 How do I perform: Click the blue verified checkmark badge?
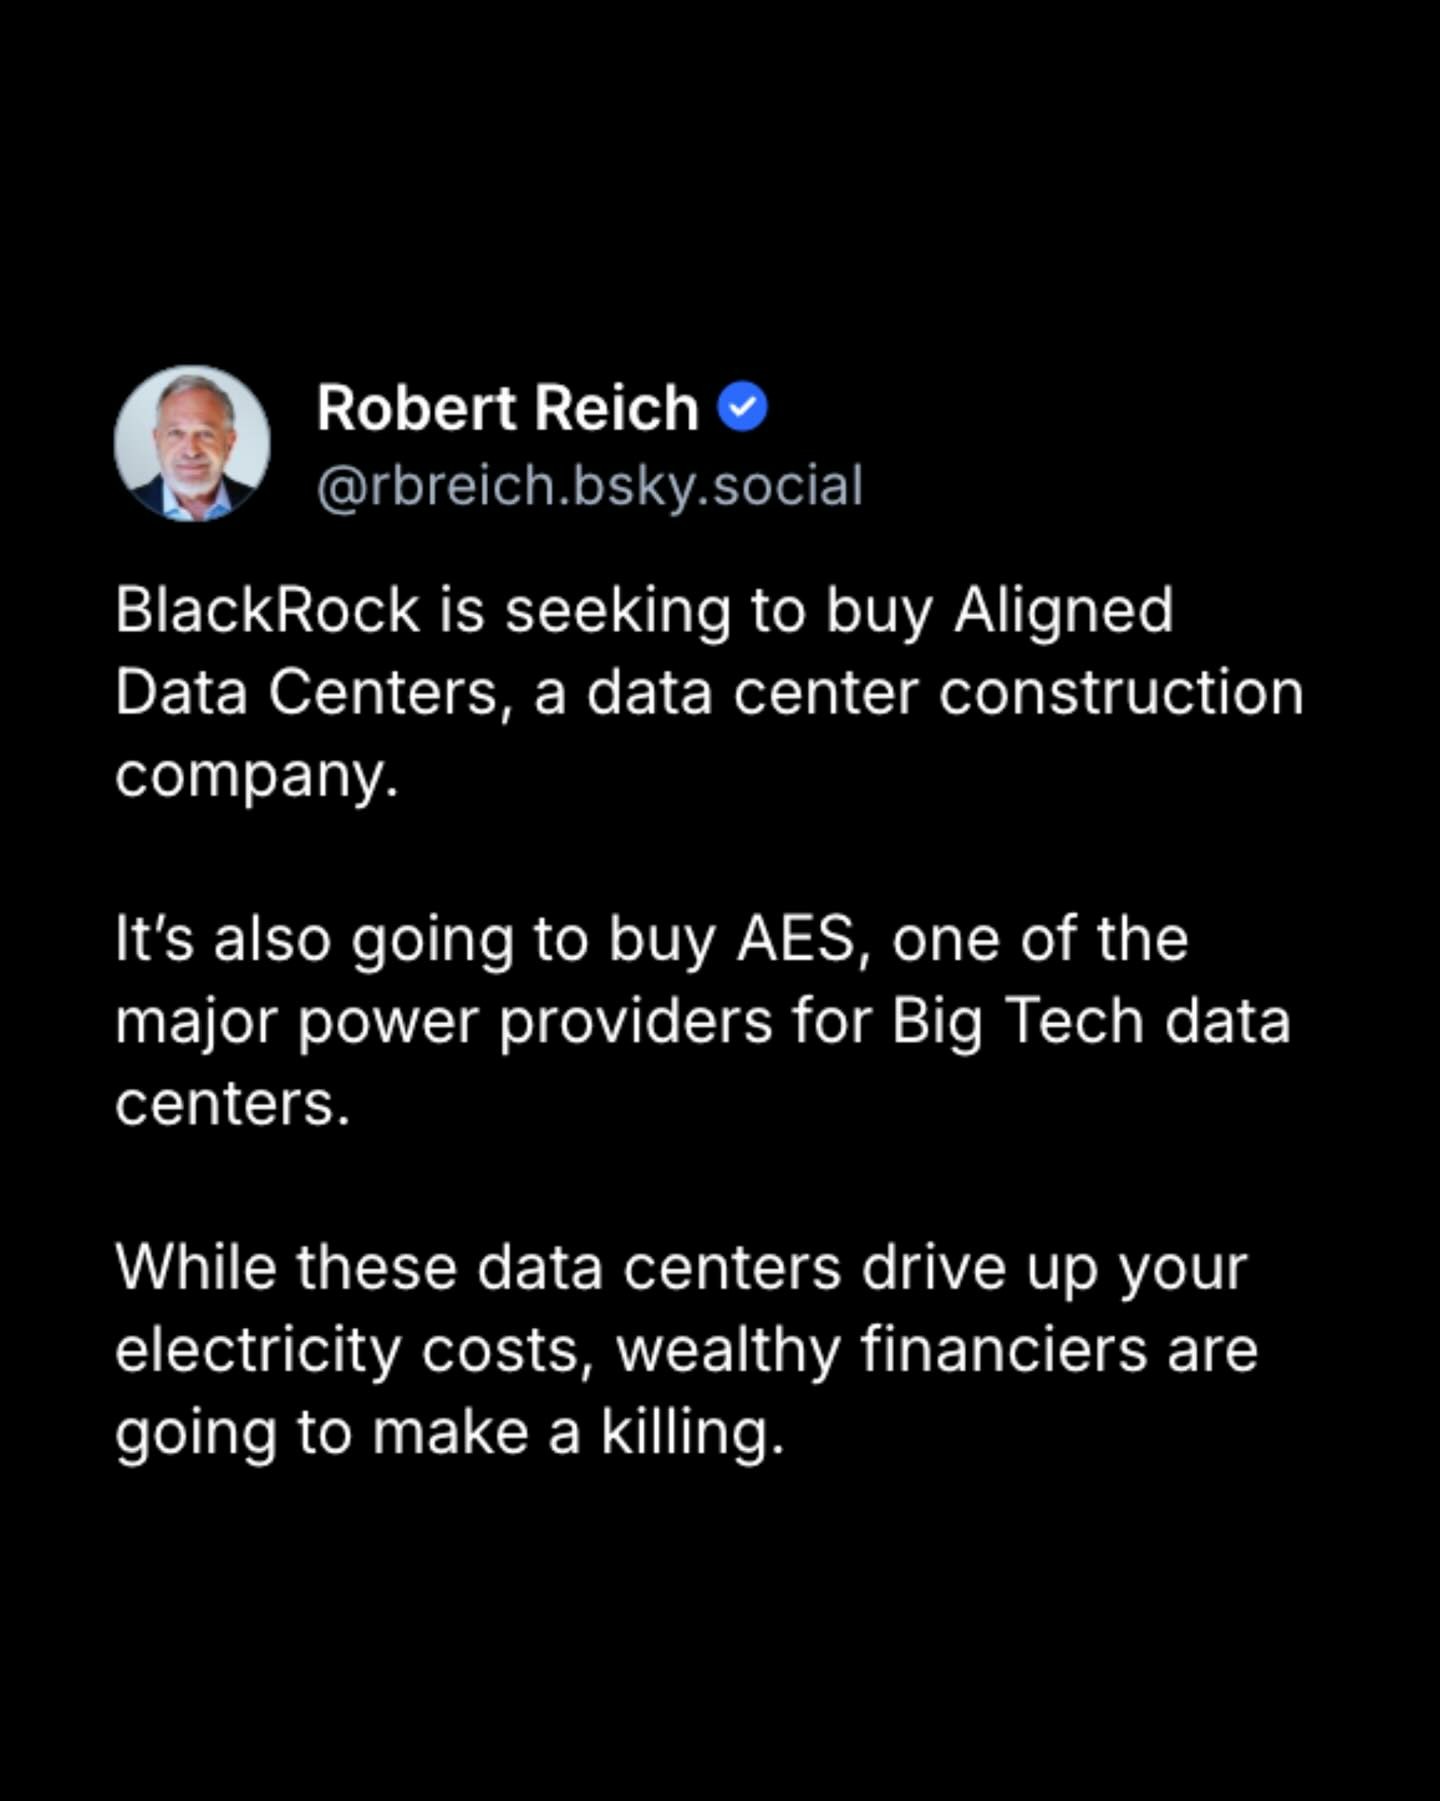tap(742, 408)
